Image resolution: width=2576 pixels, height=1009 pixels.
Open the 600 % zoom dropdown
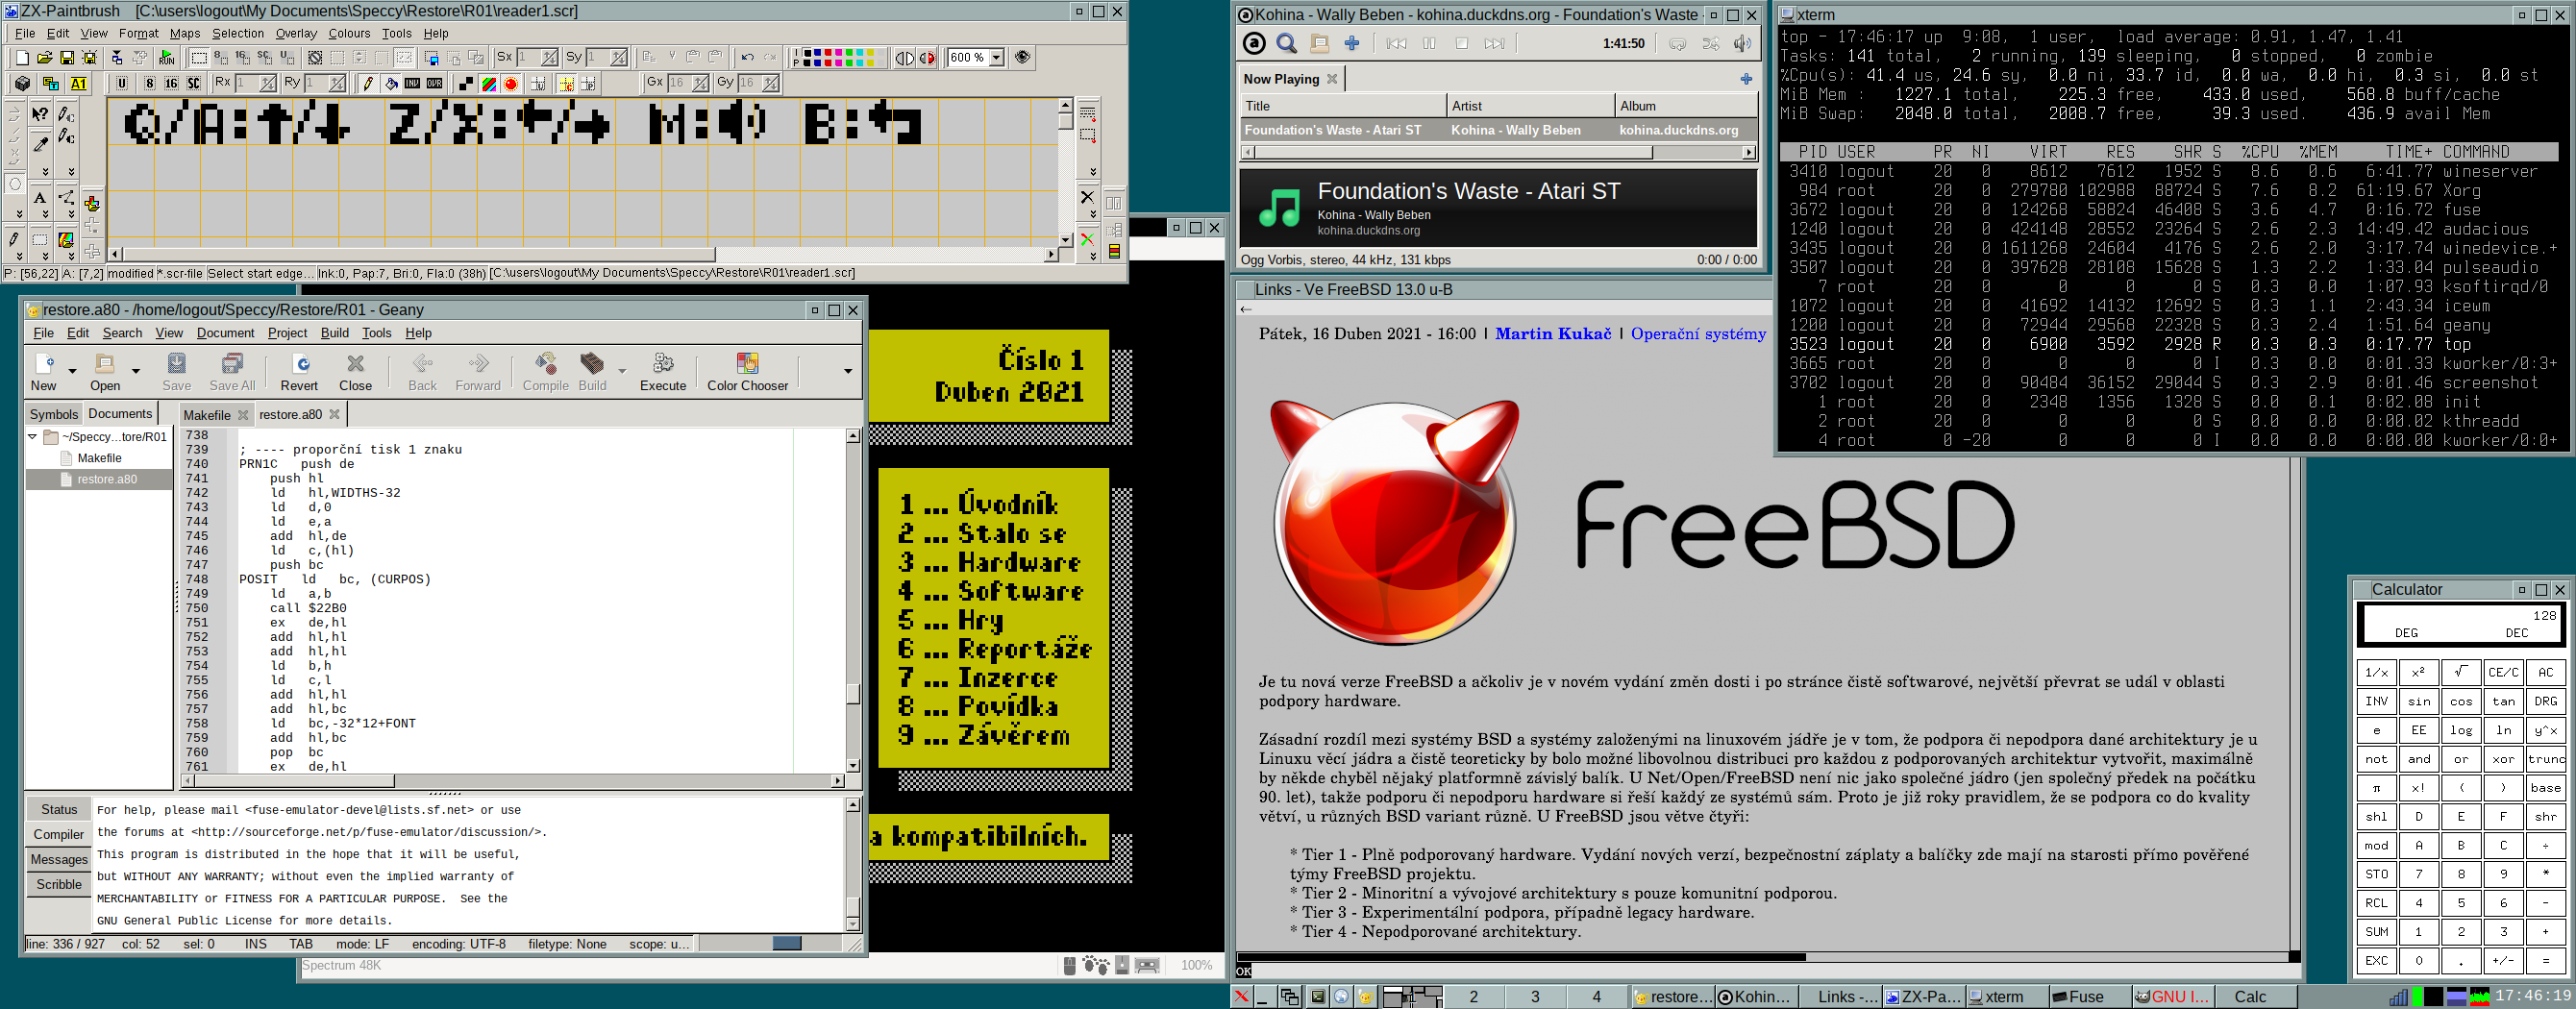click(996, 58)
